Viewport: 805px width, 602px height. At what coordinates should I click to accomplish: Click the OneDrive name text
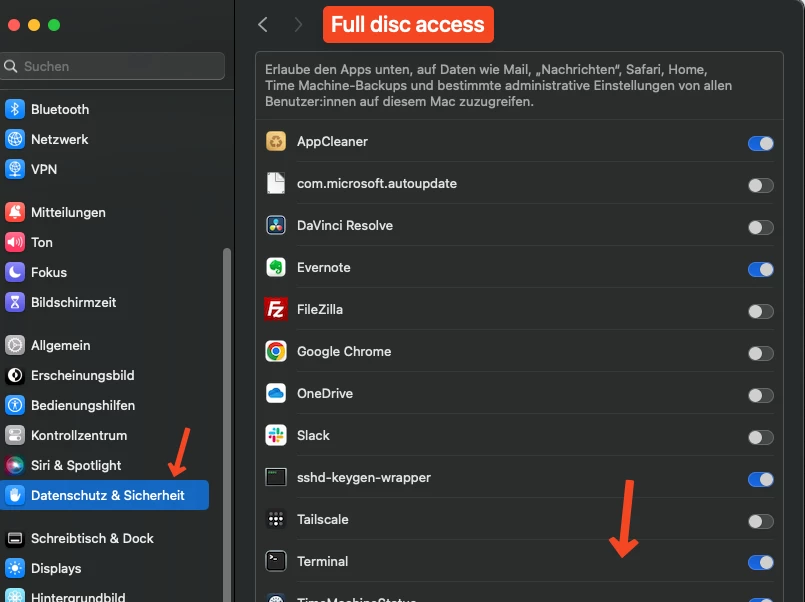tap(325, 394)
